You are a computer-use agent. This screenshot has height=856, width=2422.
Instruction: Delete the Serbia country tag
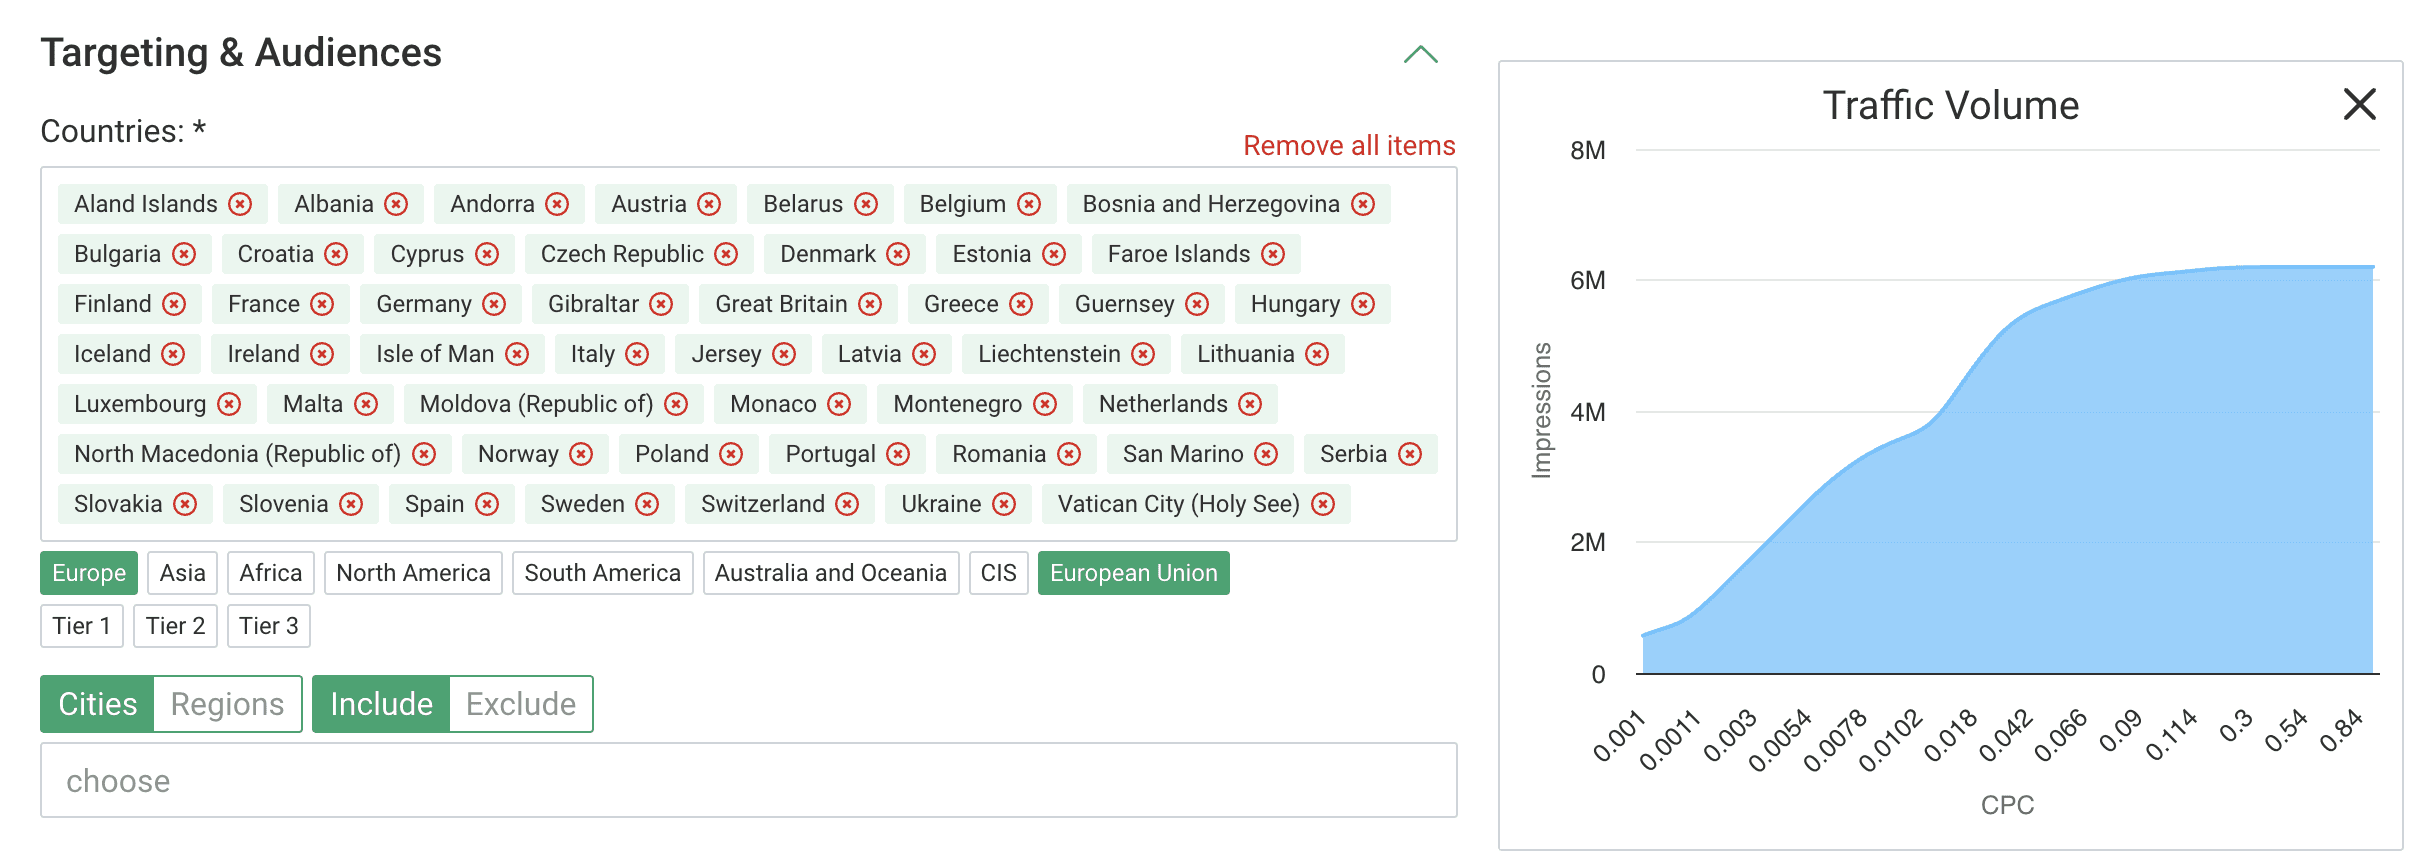(x=1410, y=454)
